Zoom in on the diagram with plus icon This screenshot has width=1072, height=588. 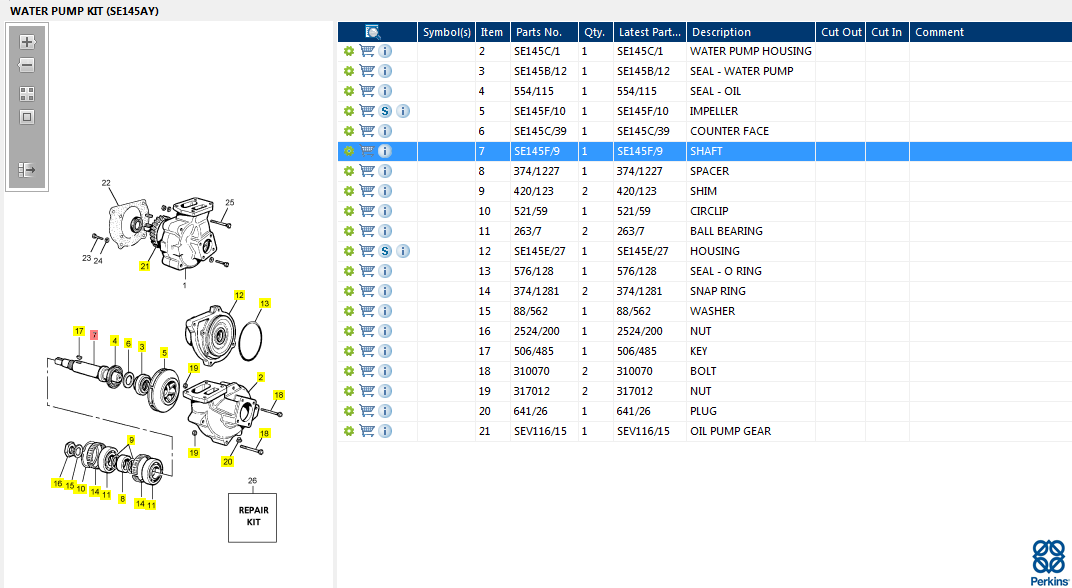27,42
